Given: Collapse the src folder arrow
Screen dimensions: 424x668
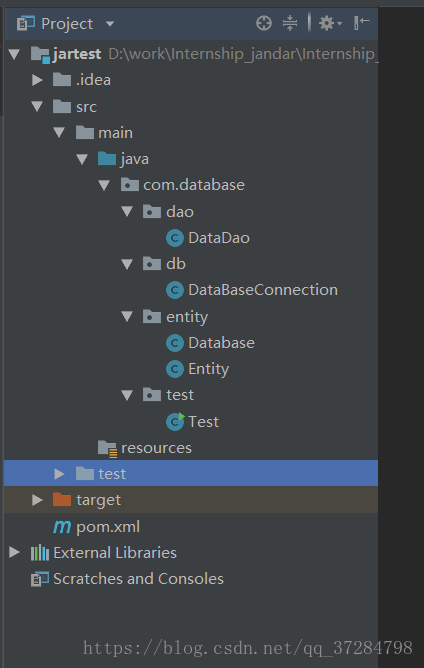Looking at the screenshot, I should pyautogui.click(x=37, y=106).
